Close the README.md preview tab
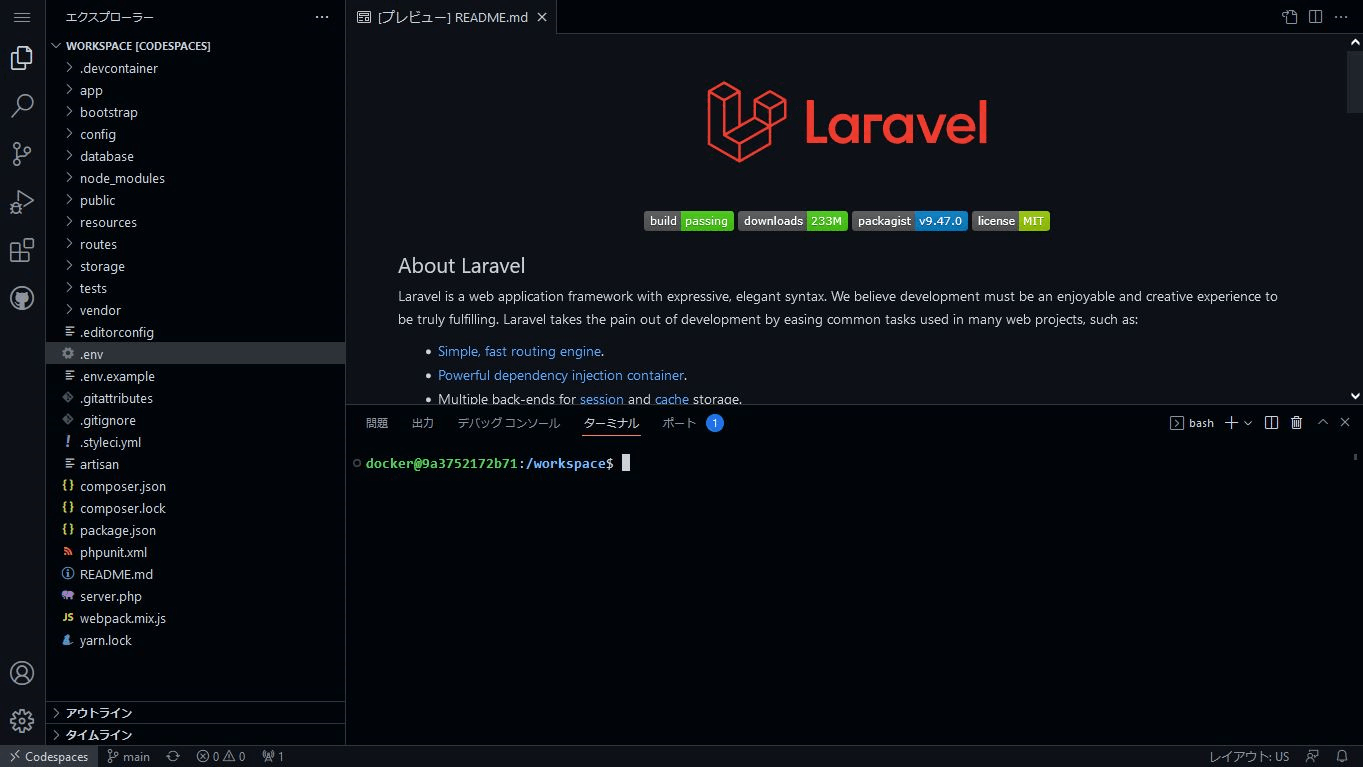1363x767 pixels. point(543,17)
